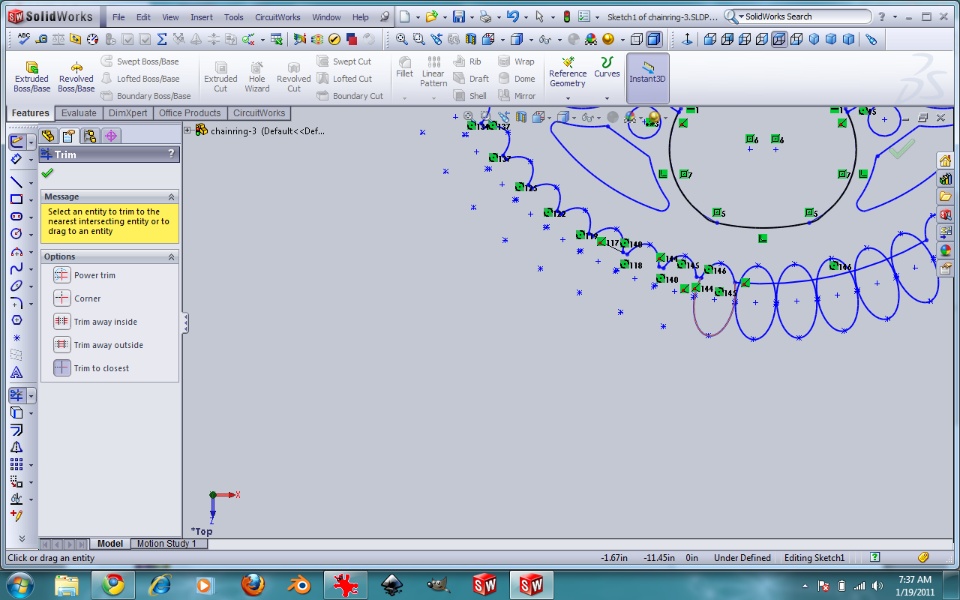Click the Fillet feature icon
Screen dimensions: 960x600
click(405, 67)
